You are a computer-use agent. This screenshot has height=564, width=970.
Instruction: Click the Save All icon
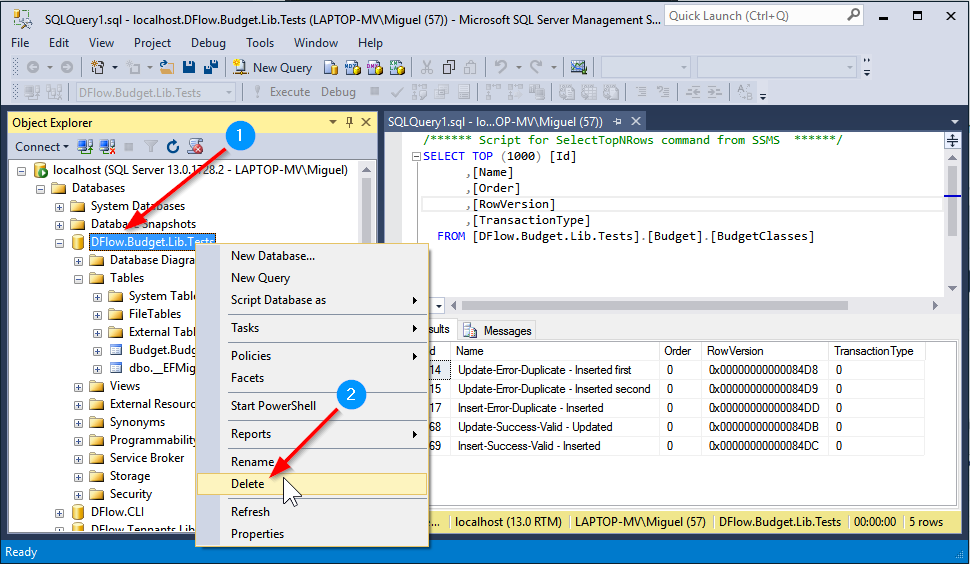pyautogui.click(x=211, y=67)
